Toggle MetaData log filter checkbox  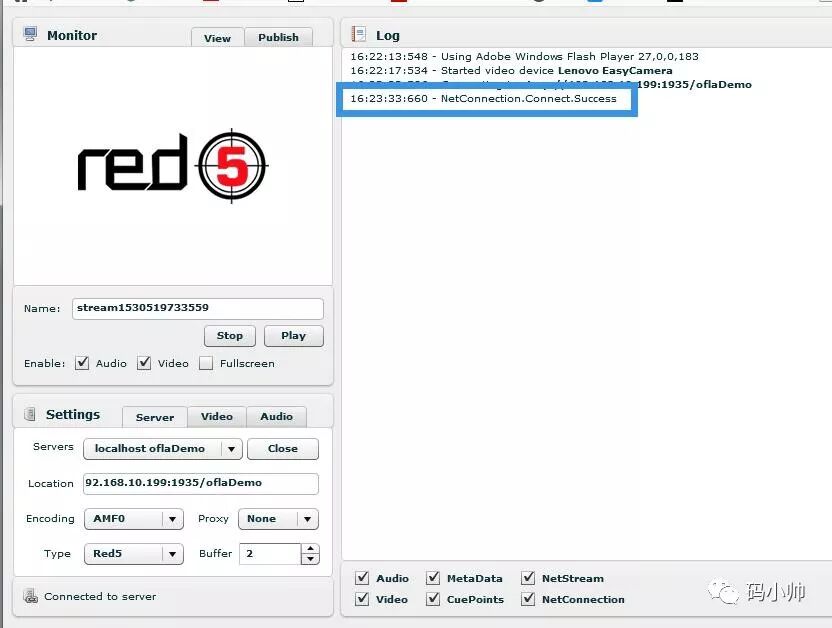[433, 578]
